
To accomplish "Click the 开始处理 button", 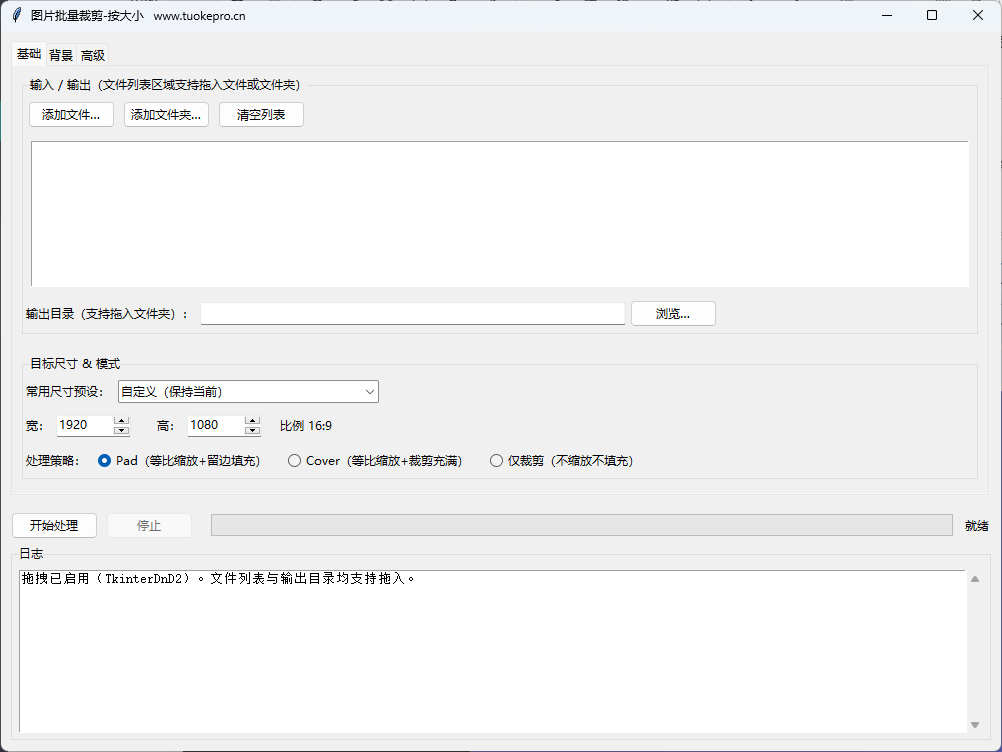I will point(54,525).
